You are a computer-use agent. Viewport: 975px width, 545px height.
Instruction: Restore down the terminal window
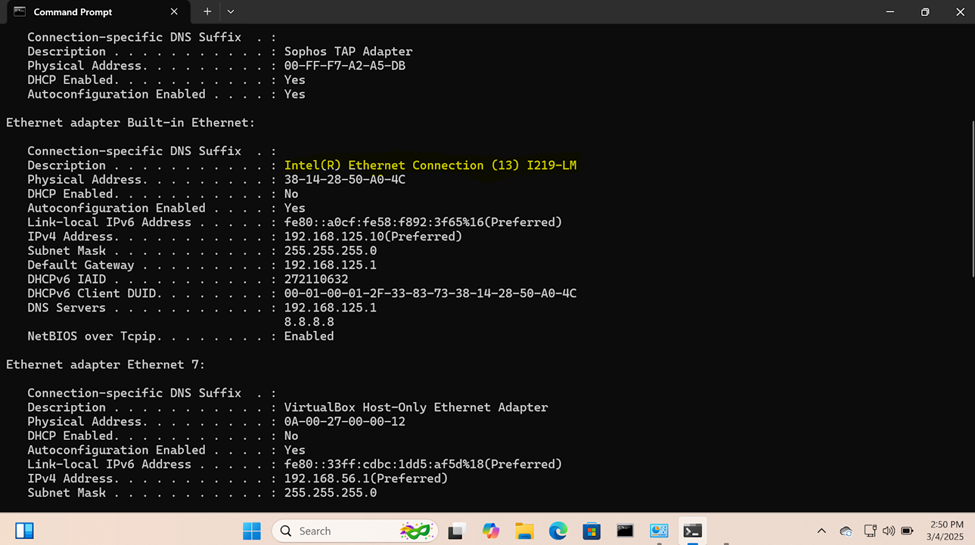pos(925,12)
